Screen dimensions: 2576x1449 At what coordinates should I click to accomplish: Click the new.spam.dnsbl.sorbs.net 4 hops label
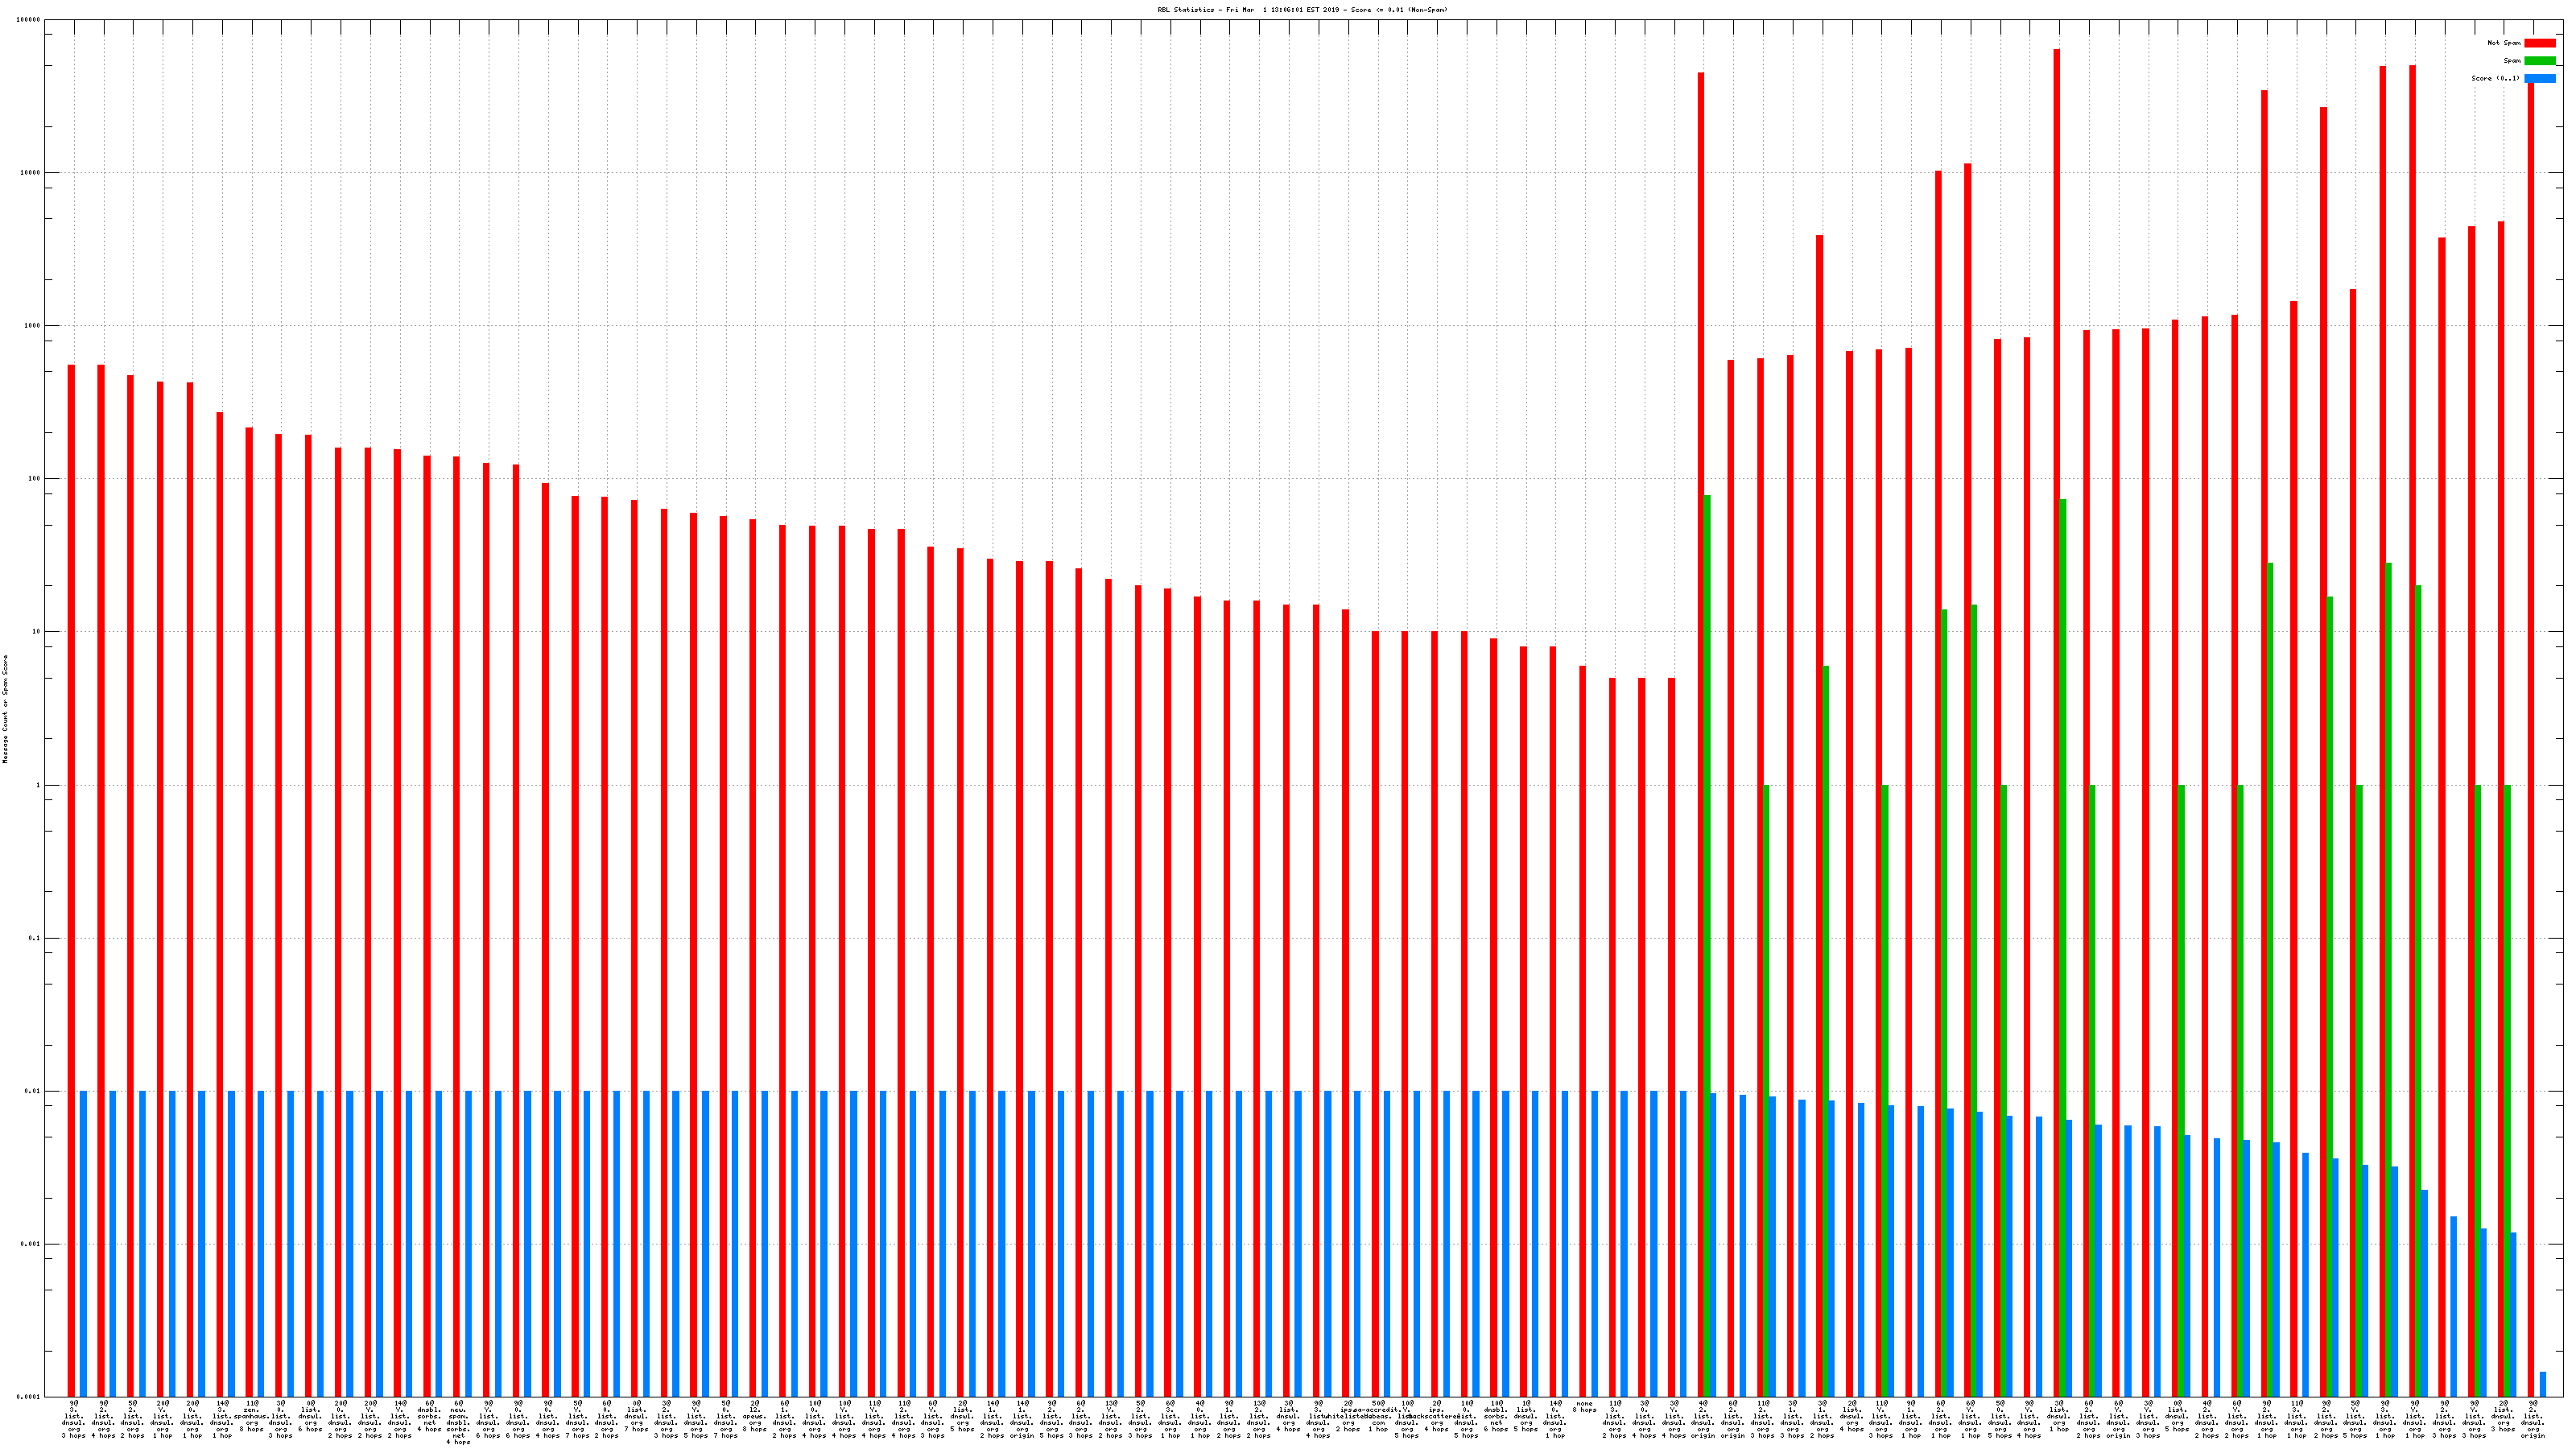click(458, 1422)
